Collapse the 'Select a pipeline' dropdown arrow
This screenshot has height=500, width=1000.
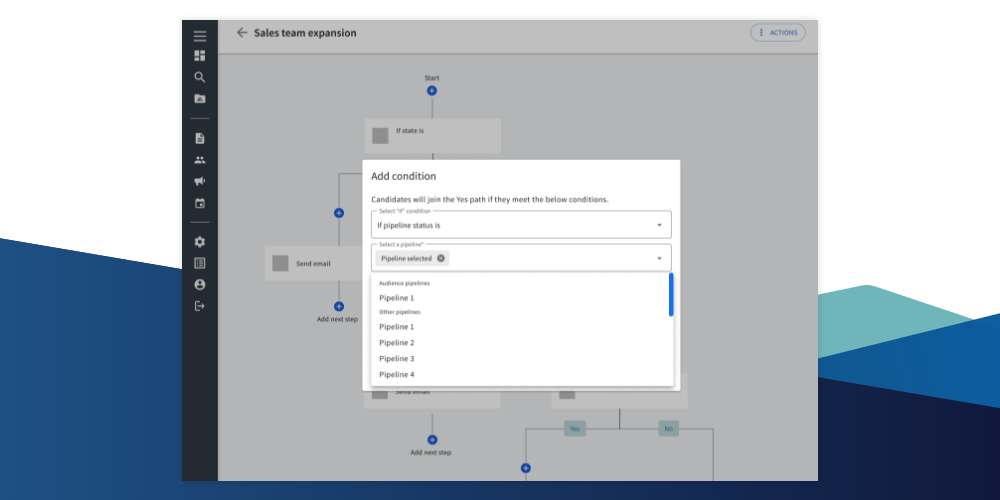click(x=659, y=258)
